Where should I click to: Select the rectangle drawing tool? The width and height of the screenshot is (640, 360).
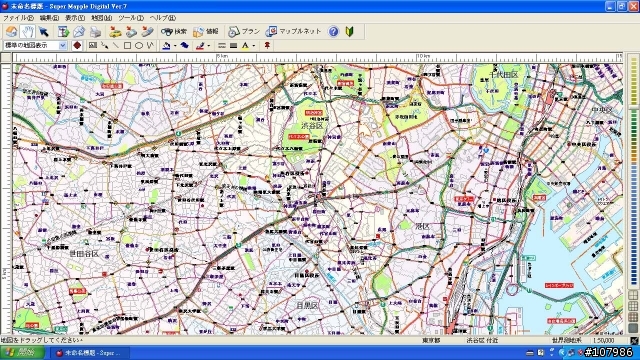click(127, 45)
